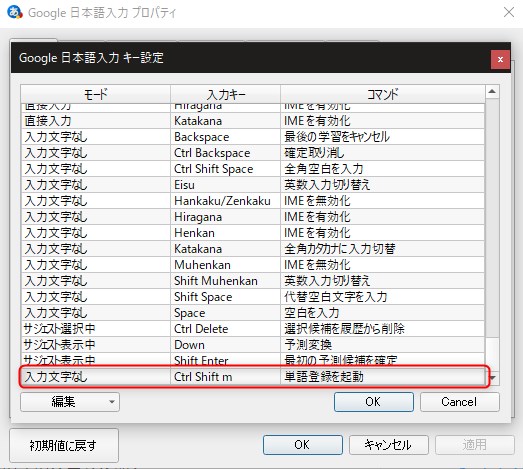
Task: Click the Google Japanese Input app icon
Action: 15,12
